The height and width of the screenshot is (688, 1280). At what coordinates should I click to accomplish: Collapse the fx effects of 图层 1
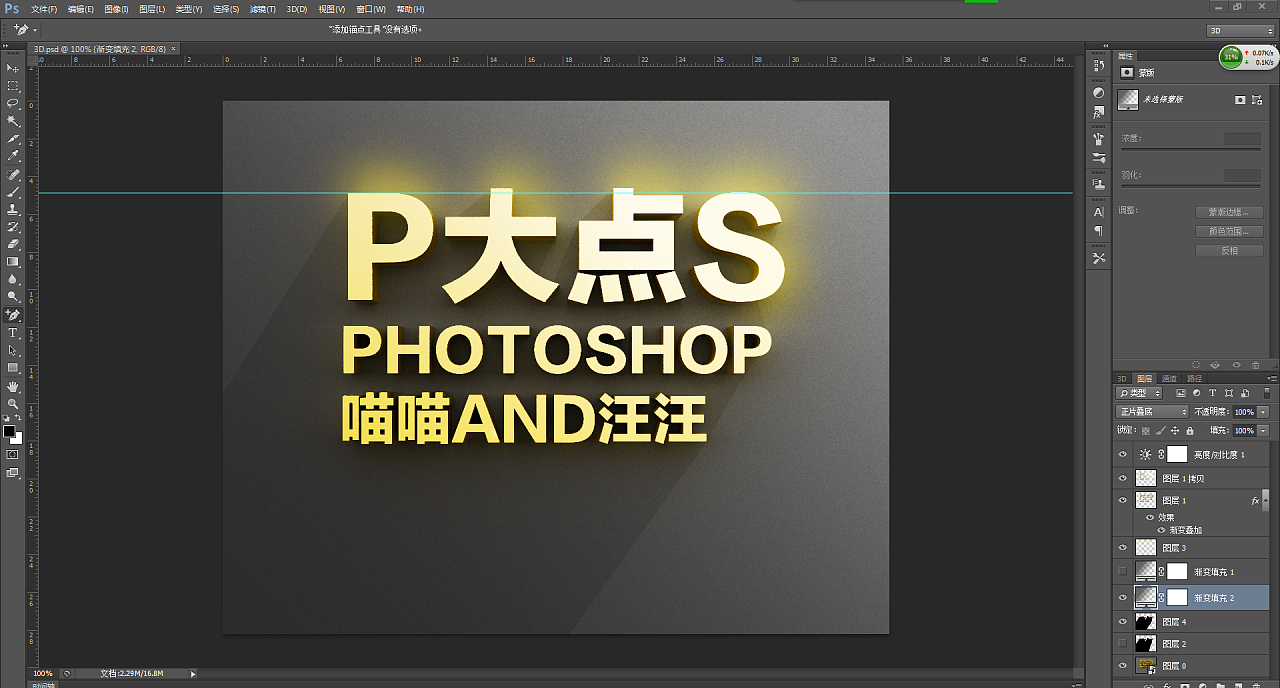(x=1267, y=500)
